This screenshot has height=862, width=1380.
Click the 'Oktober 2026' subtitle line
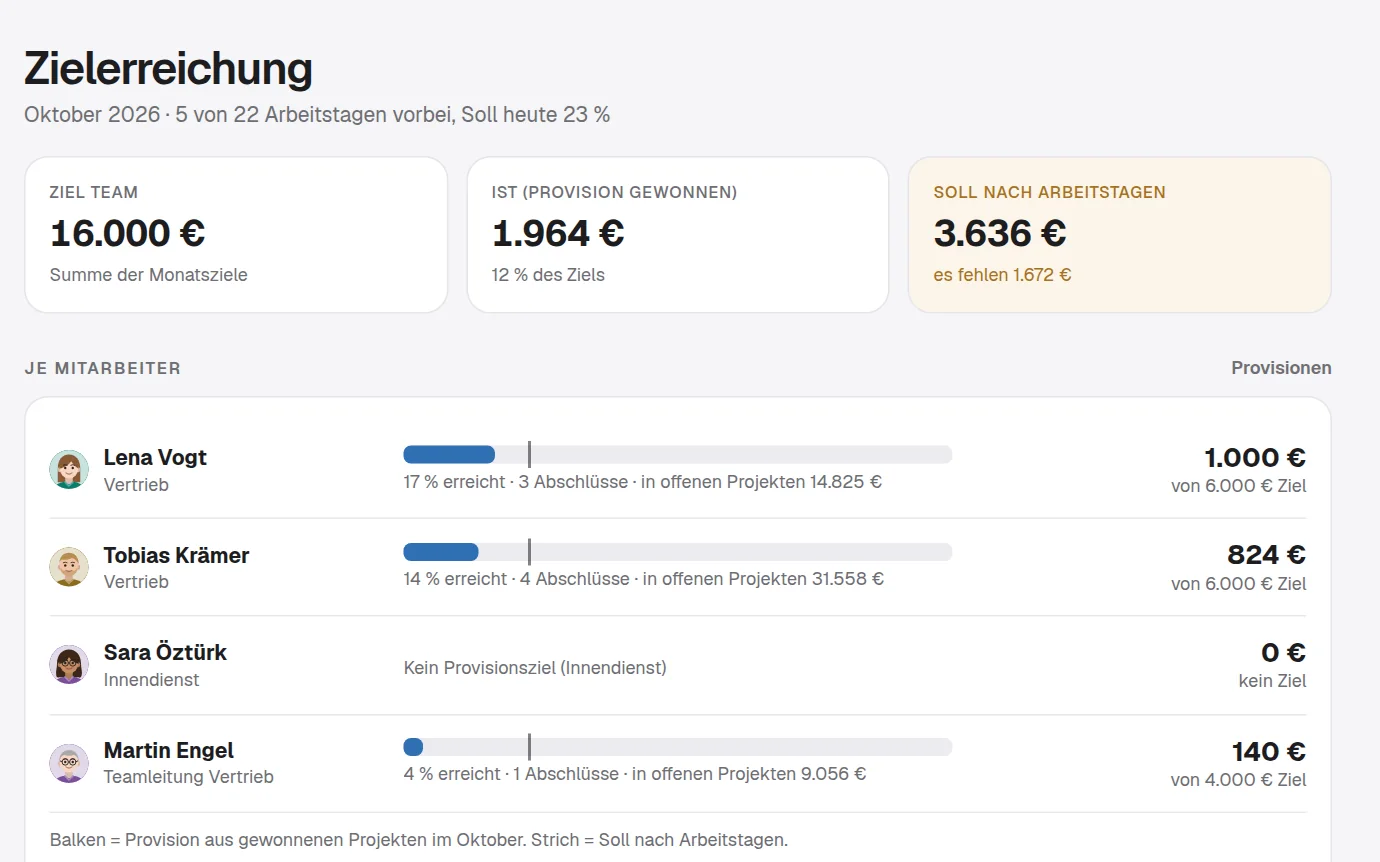click(317, 115)
